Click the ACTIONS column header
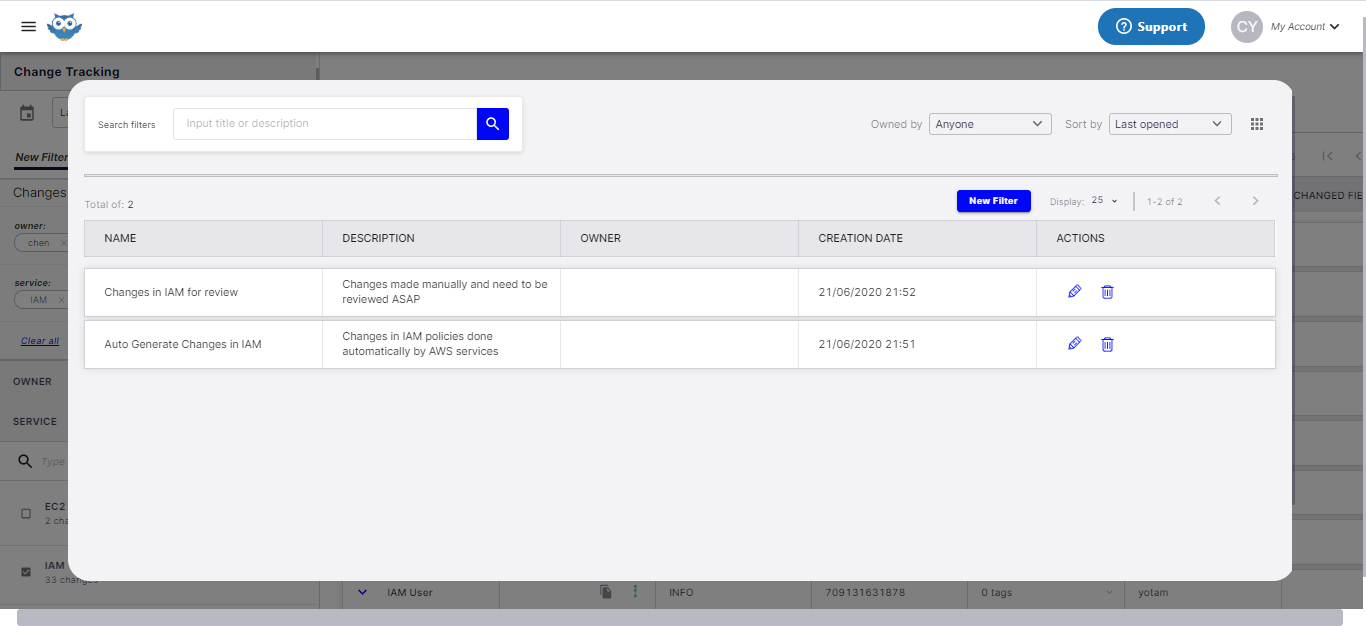 (x=1155, y=238)
